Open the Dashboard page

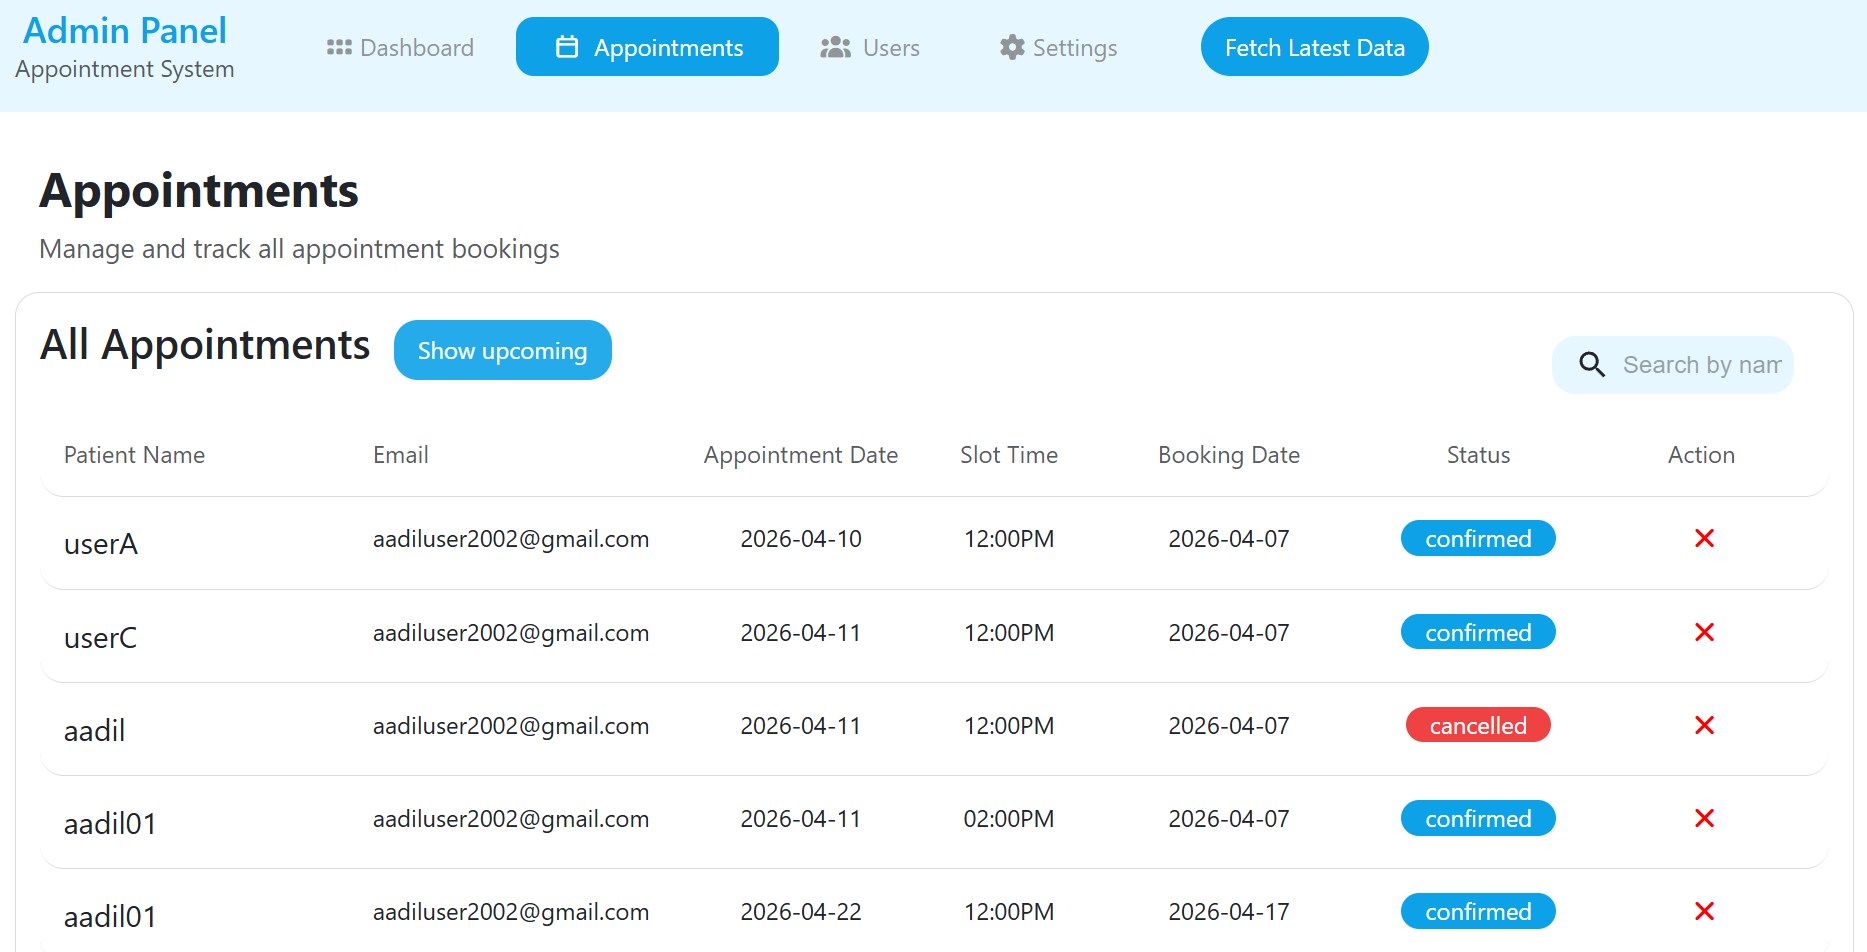pyautogui.click(x=400, y=47)
